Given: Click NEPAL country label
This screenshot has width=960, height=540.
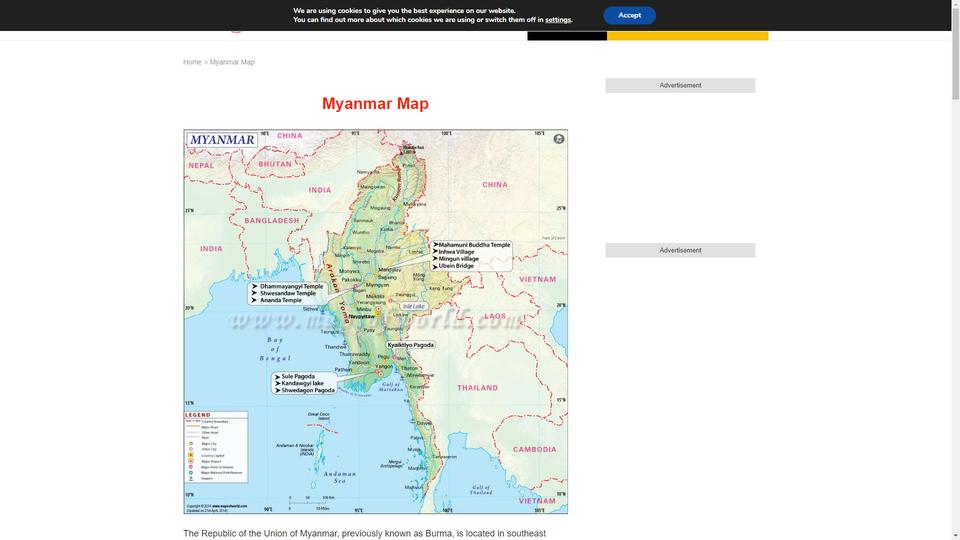Looking at the screenshot, I should pyautogui.click(x=201, y=165).
